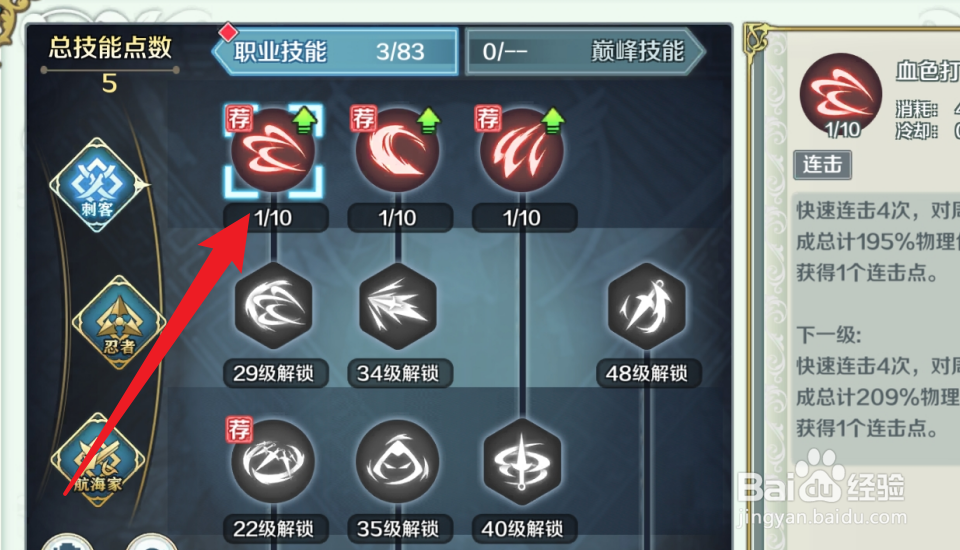The height and width of the screenshot is (550, 960).
Task: Click the locked dagger skill unlocking at 48级
Action: [647, 306]
